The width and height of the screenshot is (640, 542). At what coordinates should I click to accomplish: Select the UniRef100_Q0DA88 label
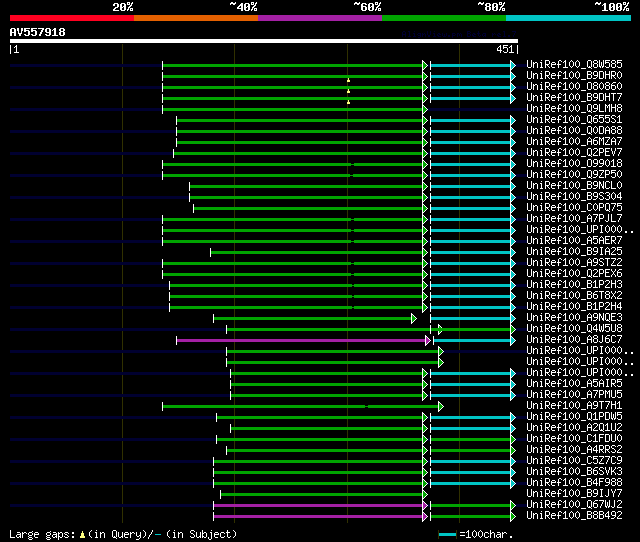point(574,130)
